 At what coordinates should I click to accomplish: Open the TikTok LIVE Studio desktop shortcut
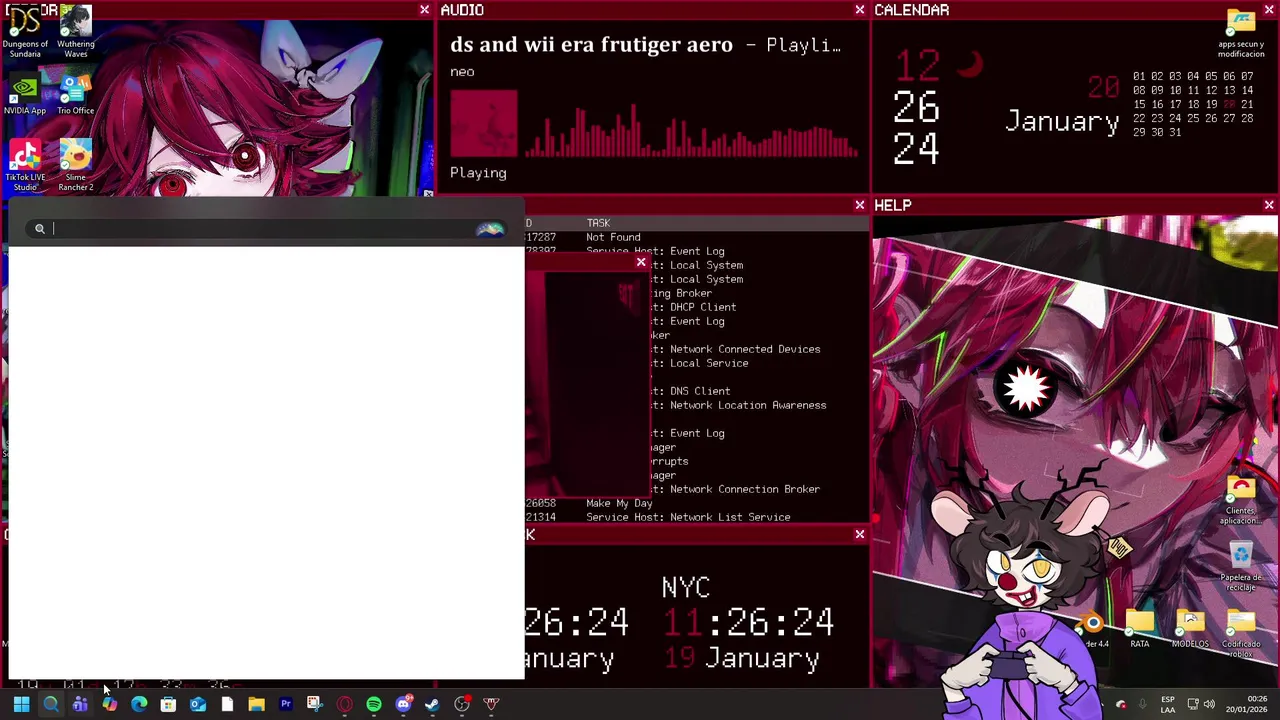(25, 166)
